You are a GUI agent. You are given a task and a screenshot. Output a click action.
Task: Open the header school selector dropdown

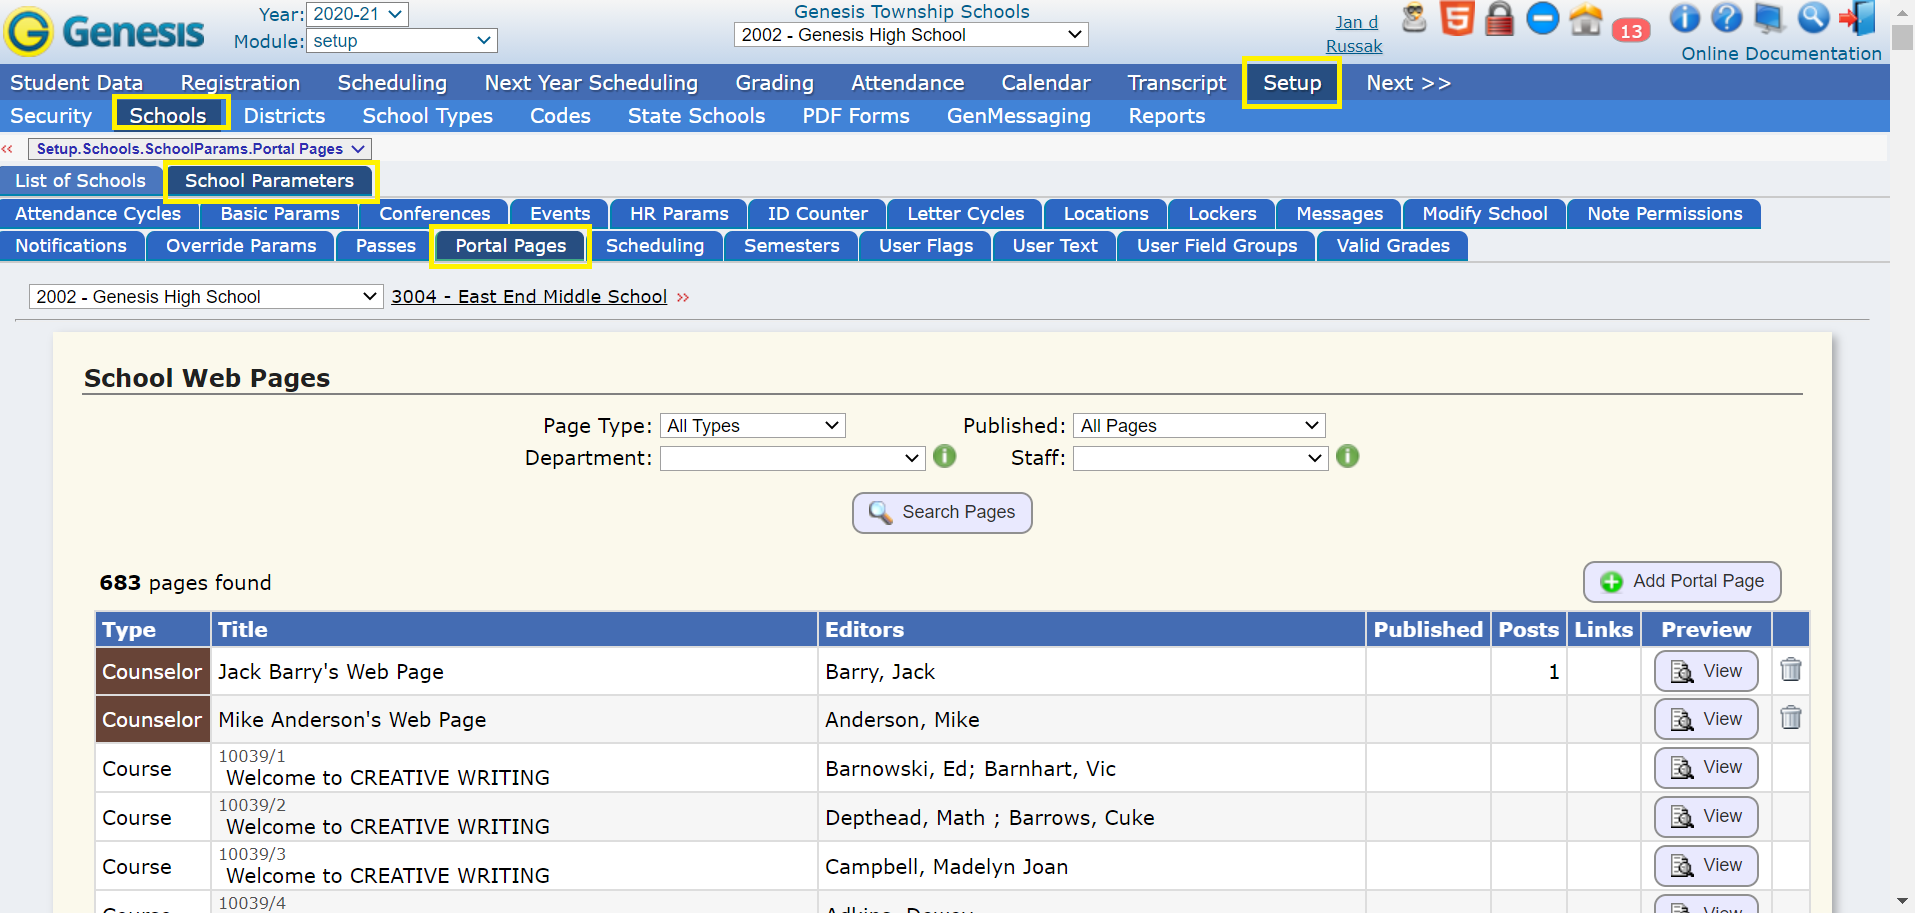tap(911, 35)
